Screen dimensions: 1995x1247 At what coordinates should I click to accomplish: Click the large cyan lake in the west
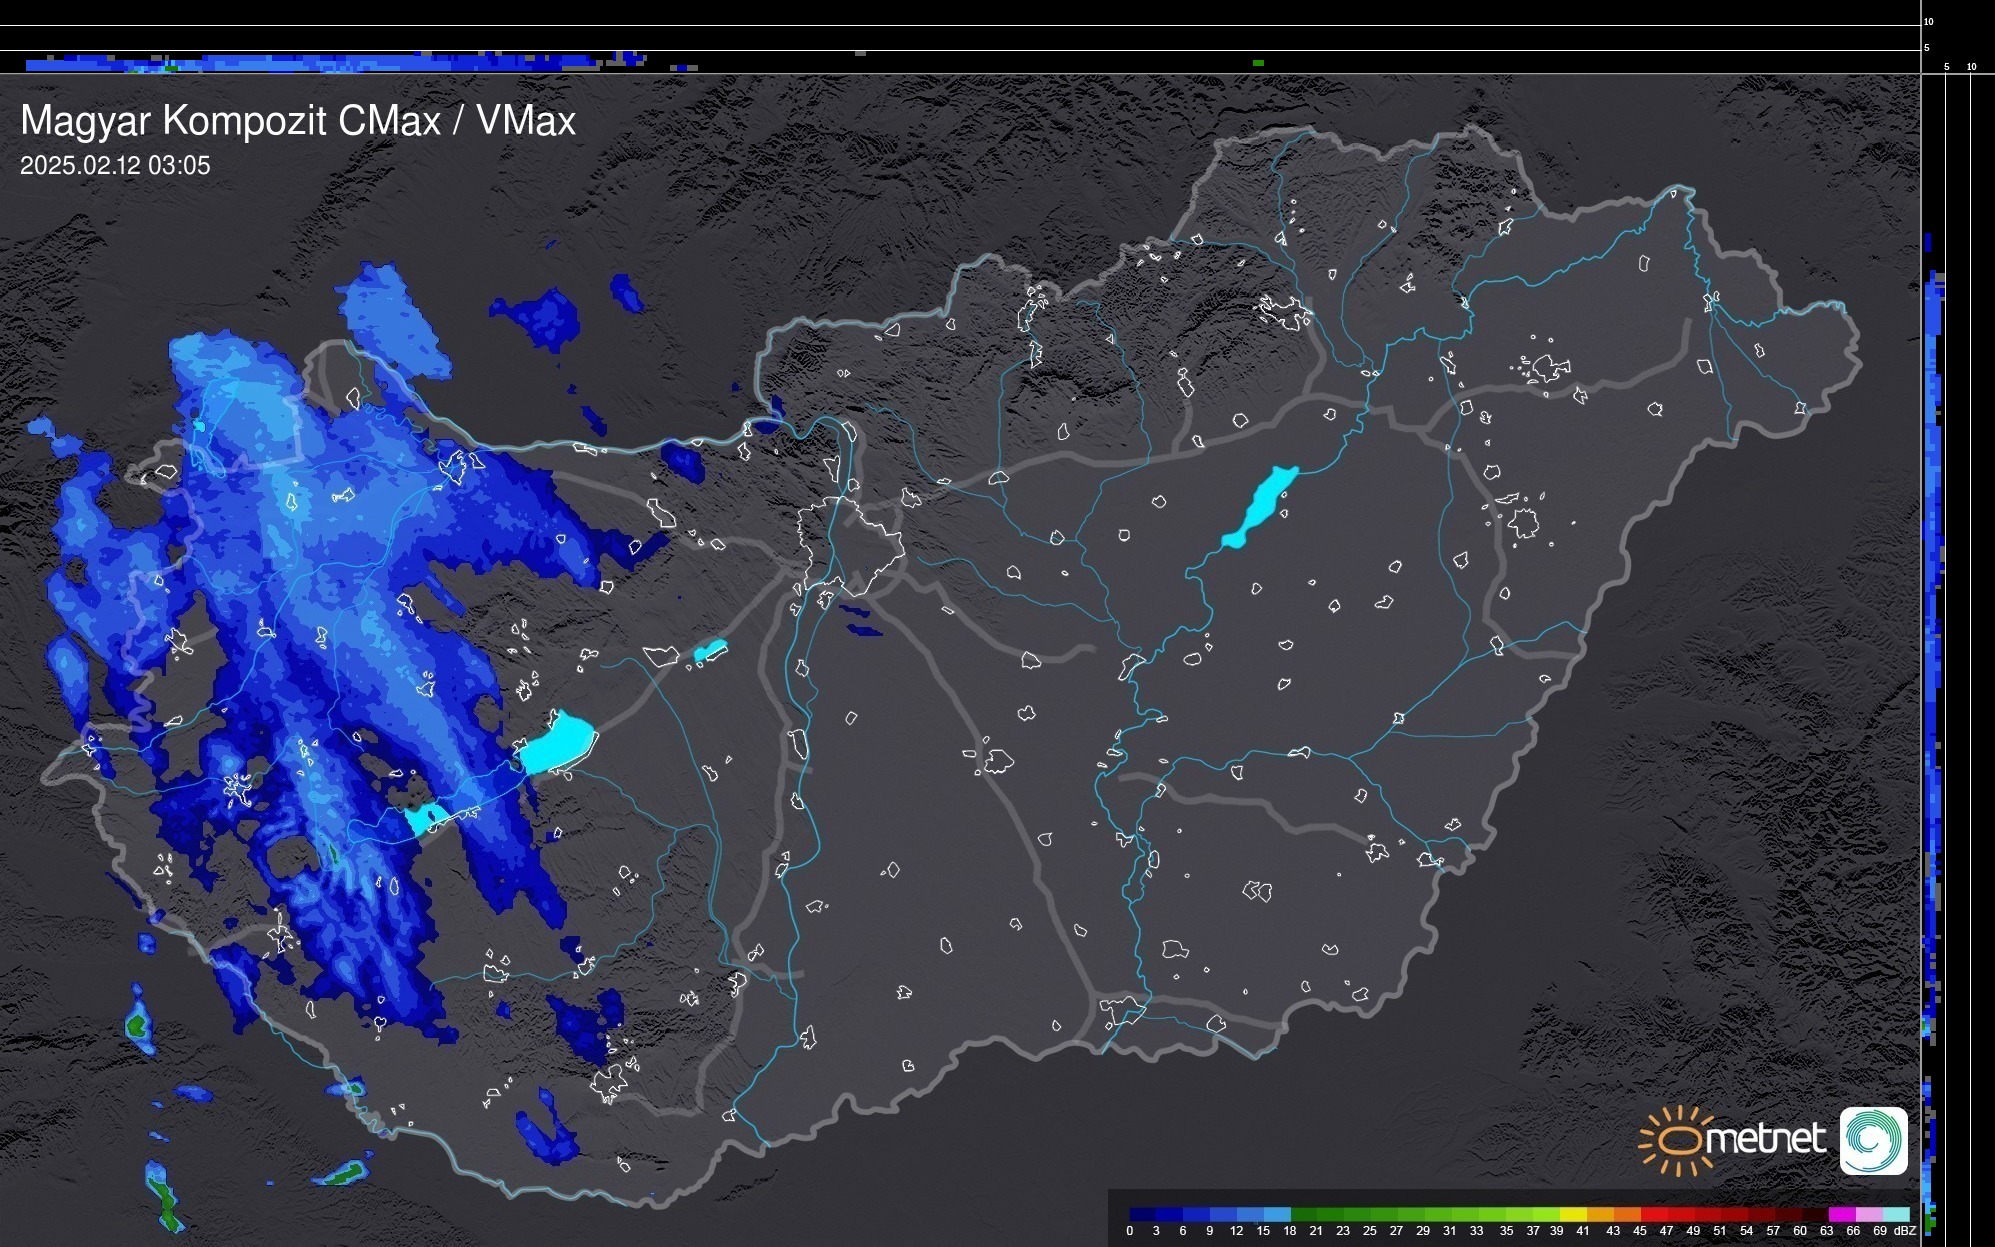click(557, 745)
